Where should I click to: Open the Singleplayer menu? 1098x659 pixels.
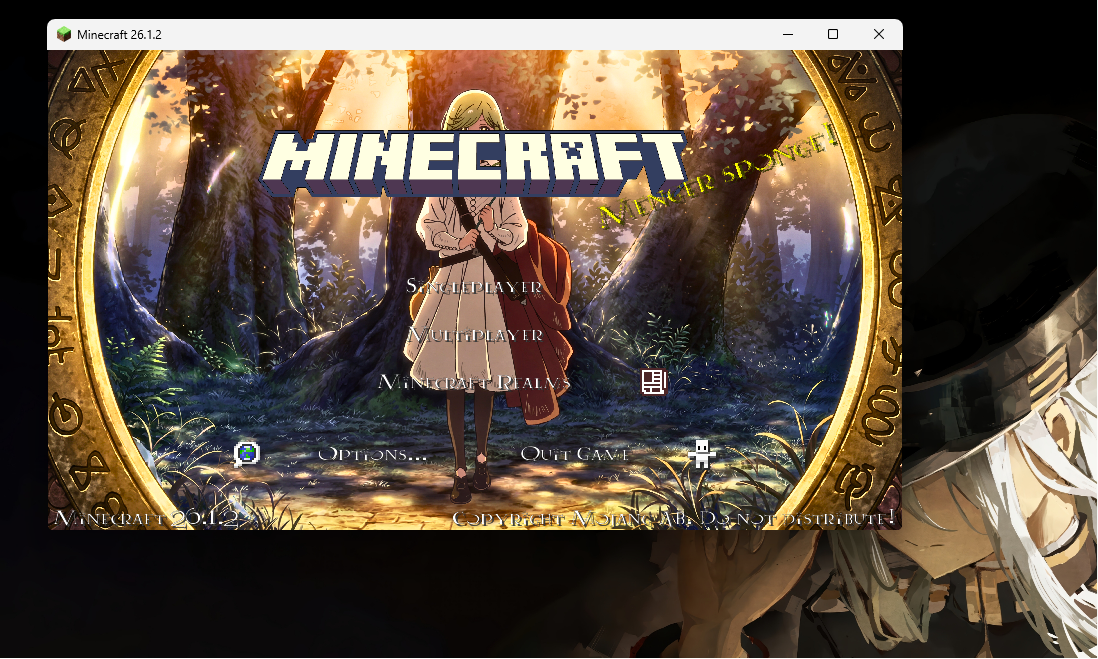[474, 286]
